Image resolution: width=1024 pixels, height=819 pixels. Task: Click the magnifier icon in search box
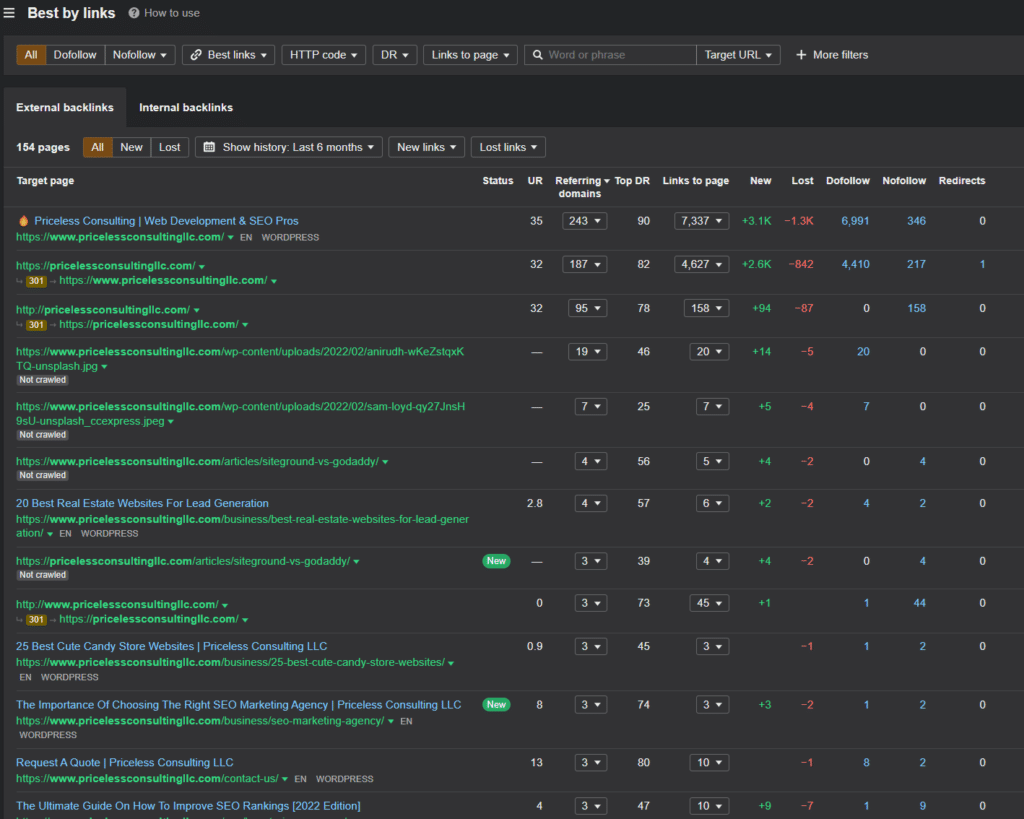point(537,55)
